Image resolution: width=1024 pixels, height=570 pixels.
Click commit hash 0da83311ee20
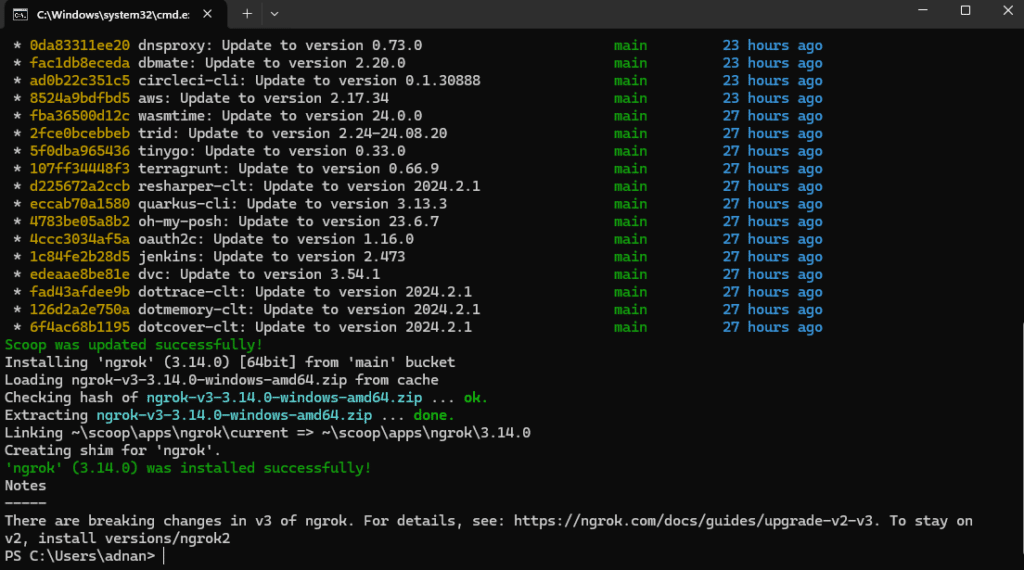click(x=80, y=46)
